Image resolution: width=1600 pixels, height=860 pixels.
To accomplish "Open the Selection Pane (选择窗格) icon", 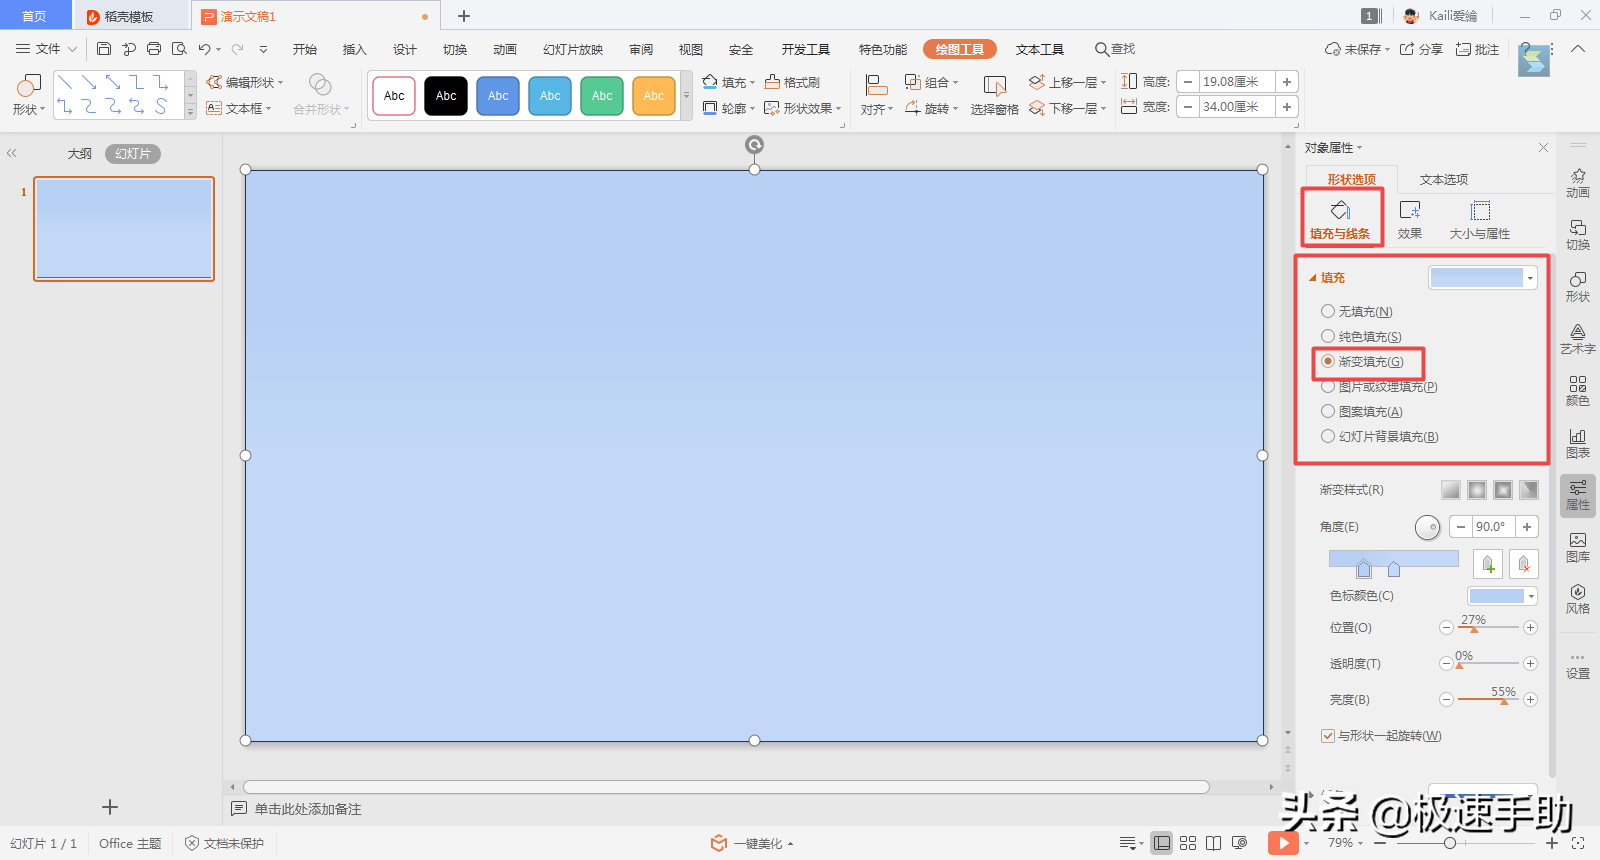I will click(994, 96).
